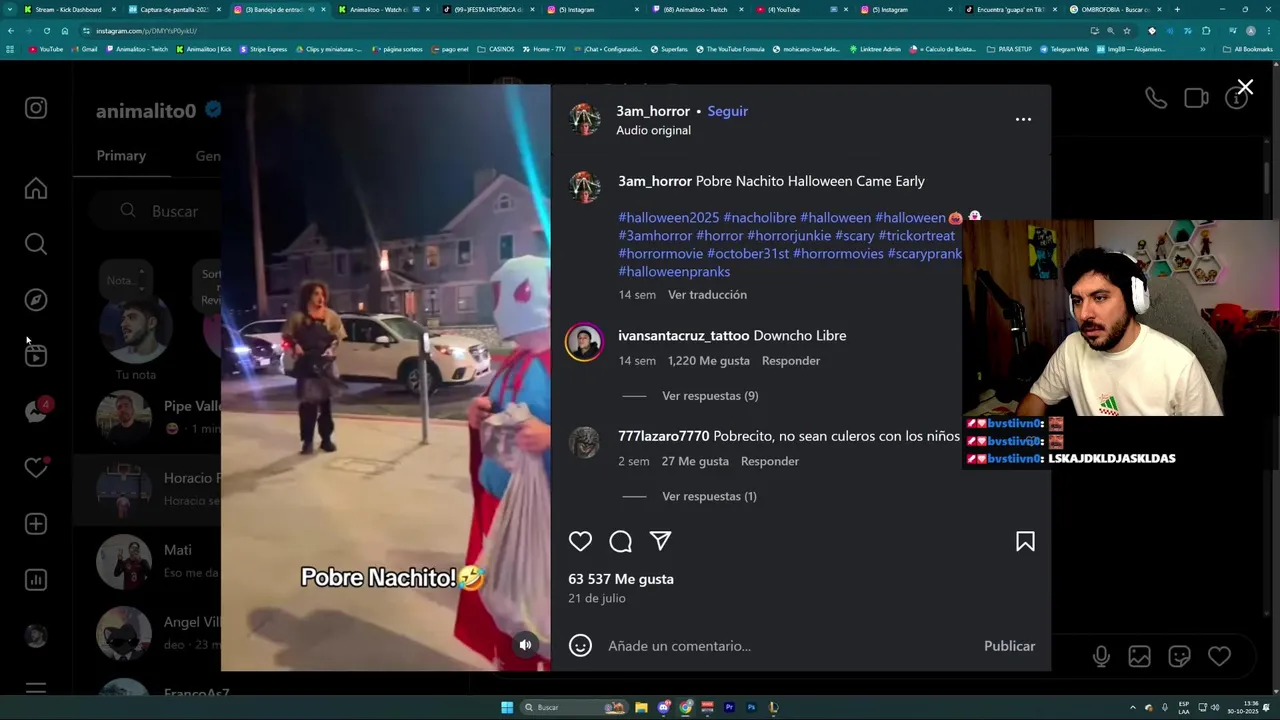Start a video call with the camera icon
The height and width of the screenshot is (720, 1280).
[x=1196, y=98]
